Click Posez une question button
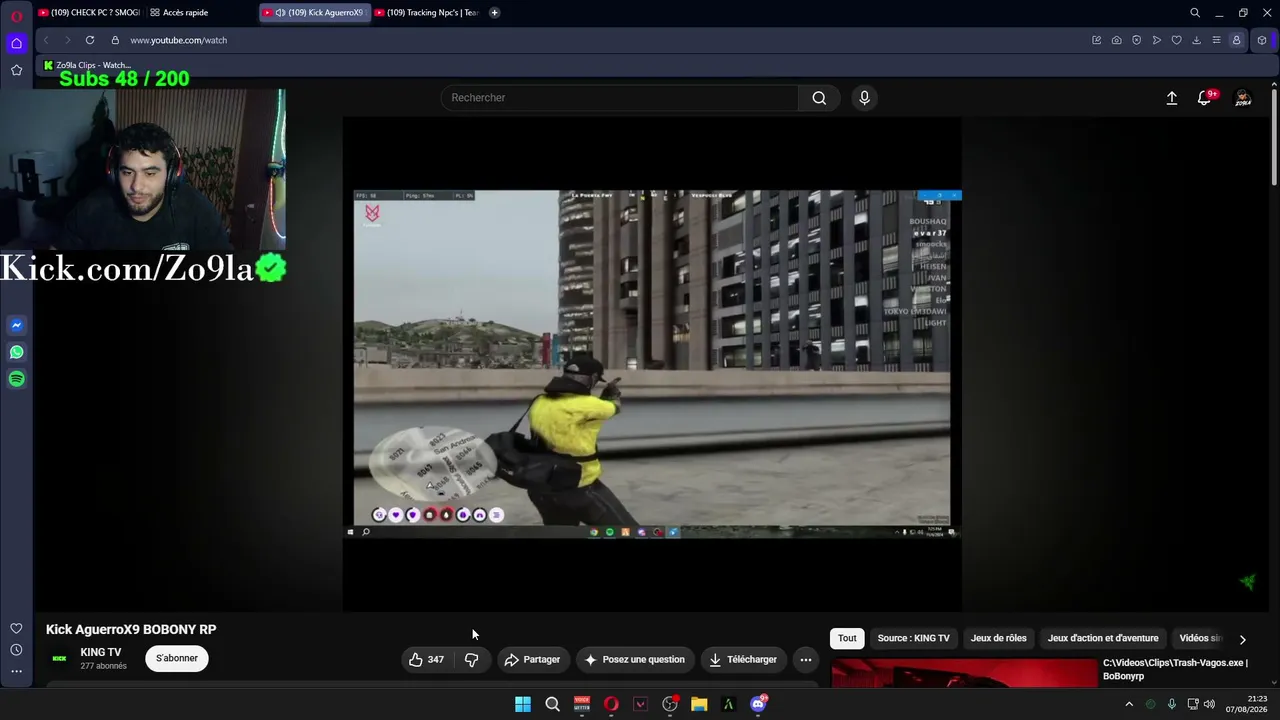This screenshot has height=720, width=1280. tap(635, 660)
